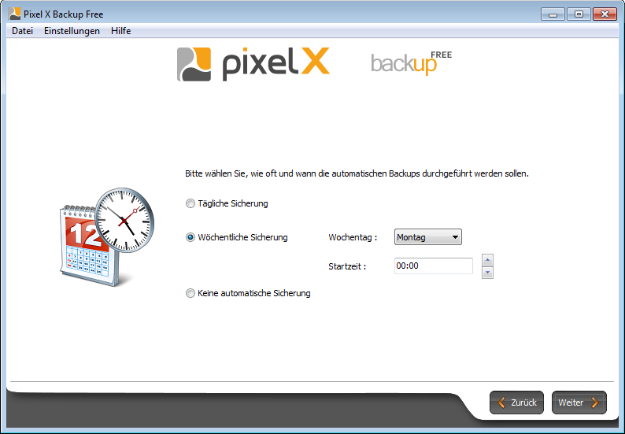Open the Hilfe menu
The height and width of the screenshot is (434, 625).
point(121,31)
